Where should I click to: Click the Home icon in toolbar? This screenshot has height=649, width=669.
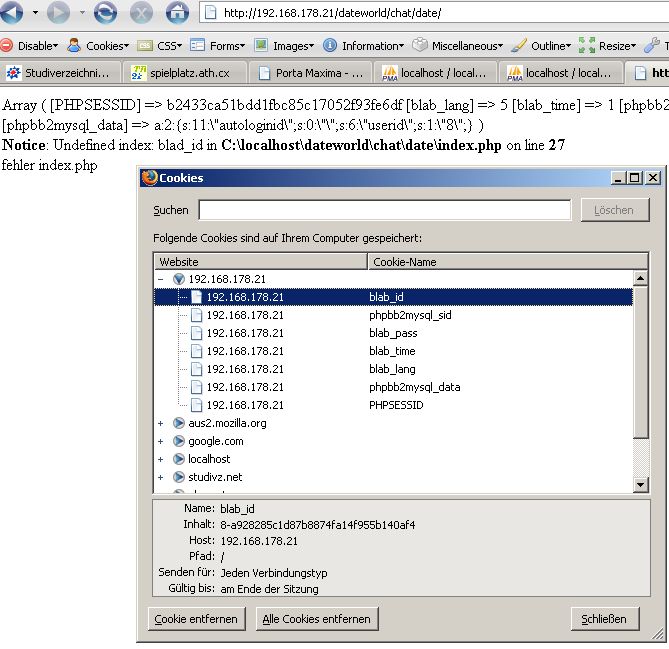[177, 14]
